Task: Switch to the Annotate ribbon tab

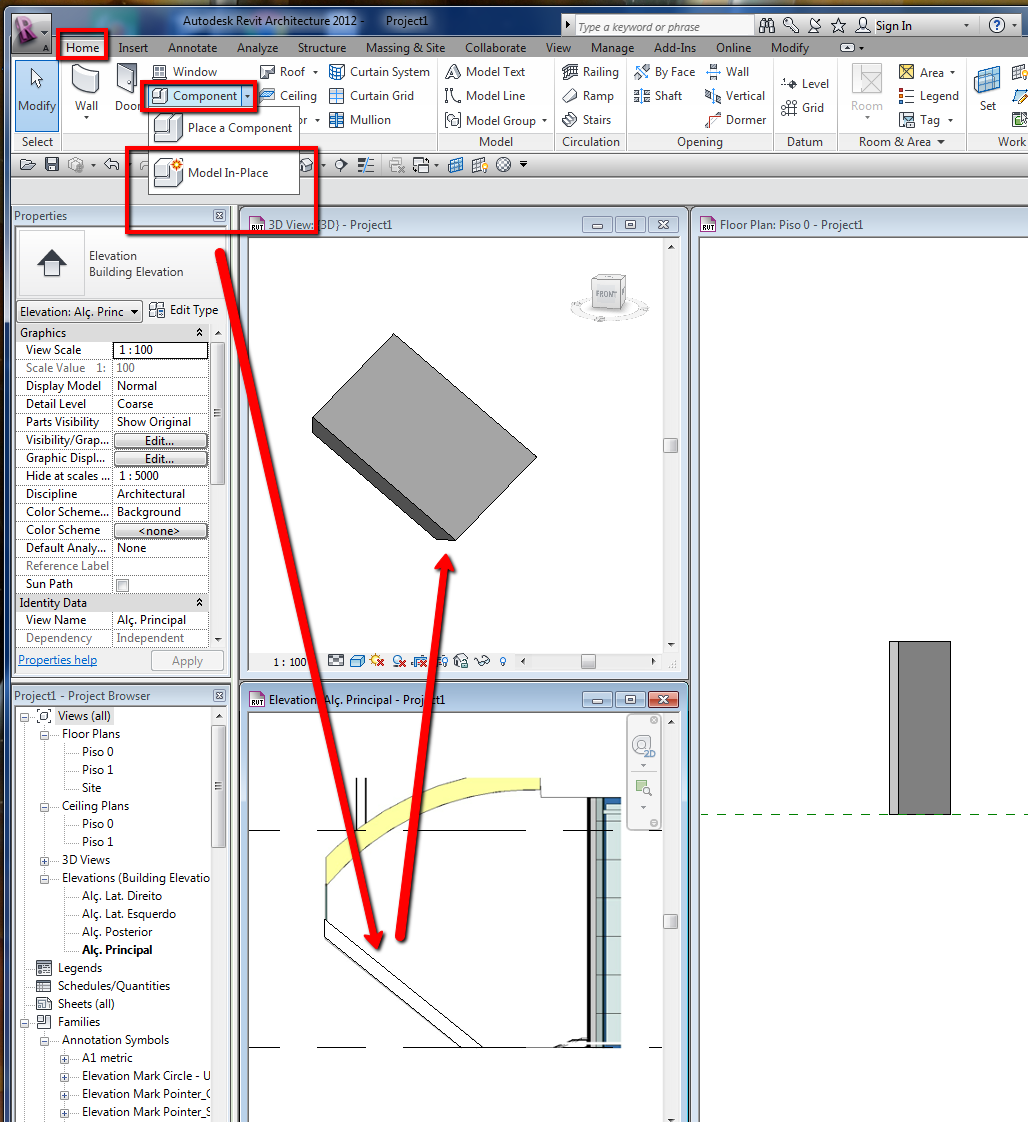Action: 192,48
